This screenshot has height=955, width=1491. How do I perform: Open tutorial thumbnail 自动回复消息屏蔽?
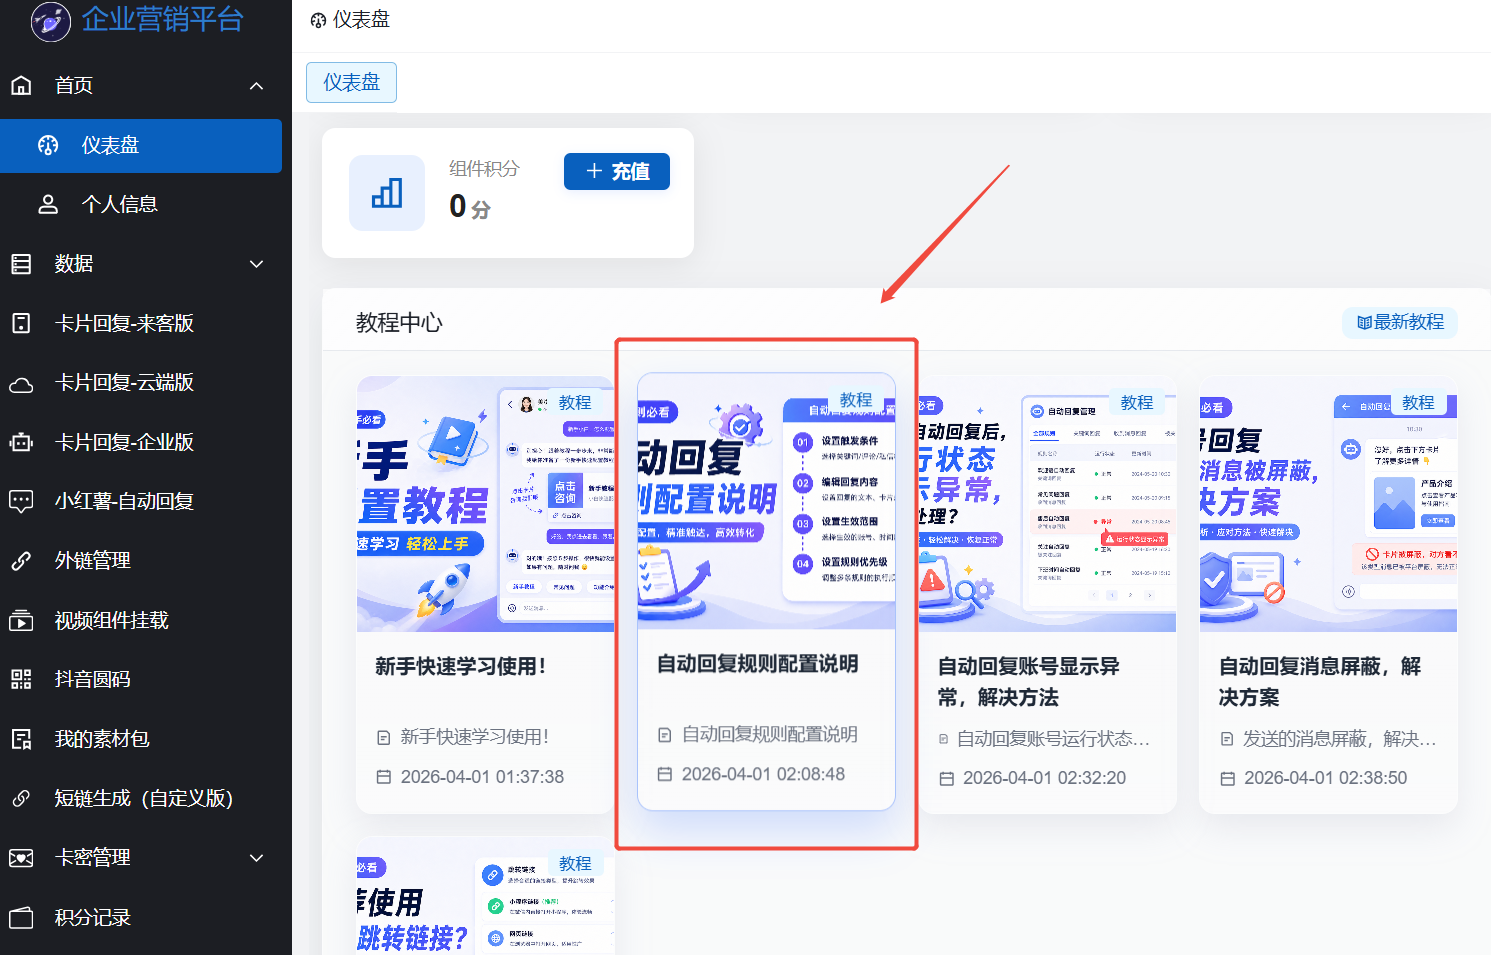pos(1328,504)
